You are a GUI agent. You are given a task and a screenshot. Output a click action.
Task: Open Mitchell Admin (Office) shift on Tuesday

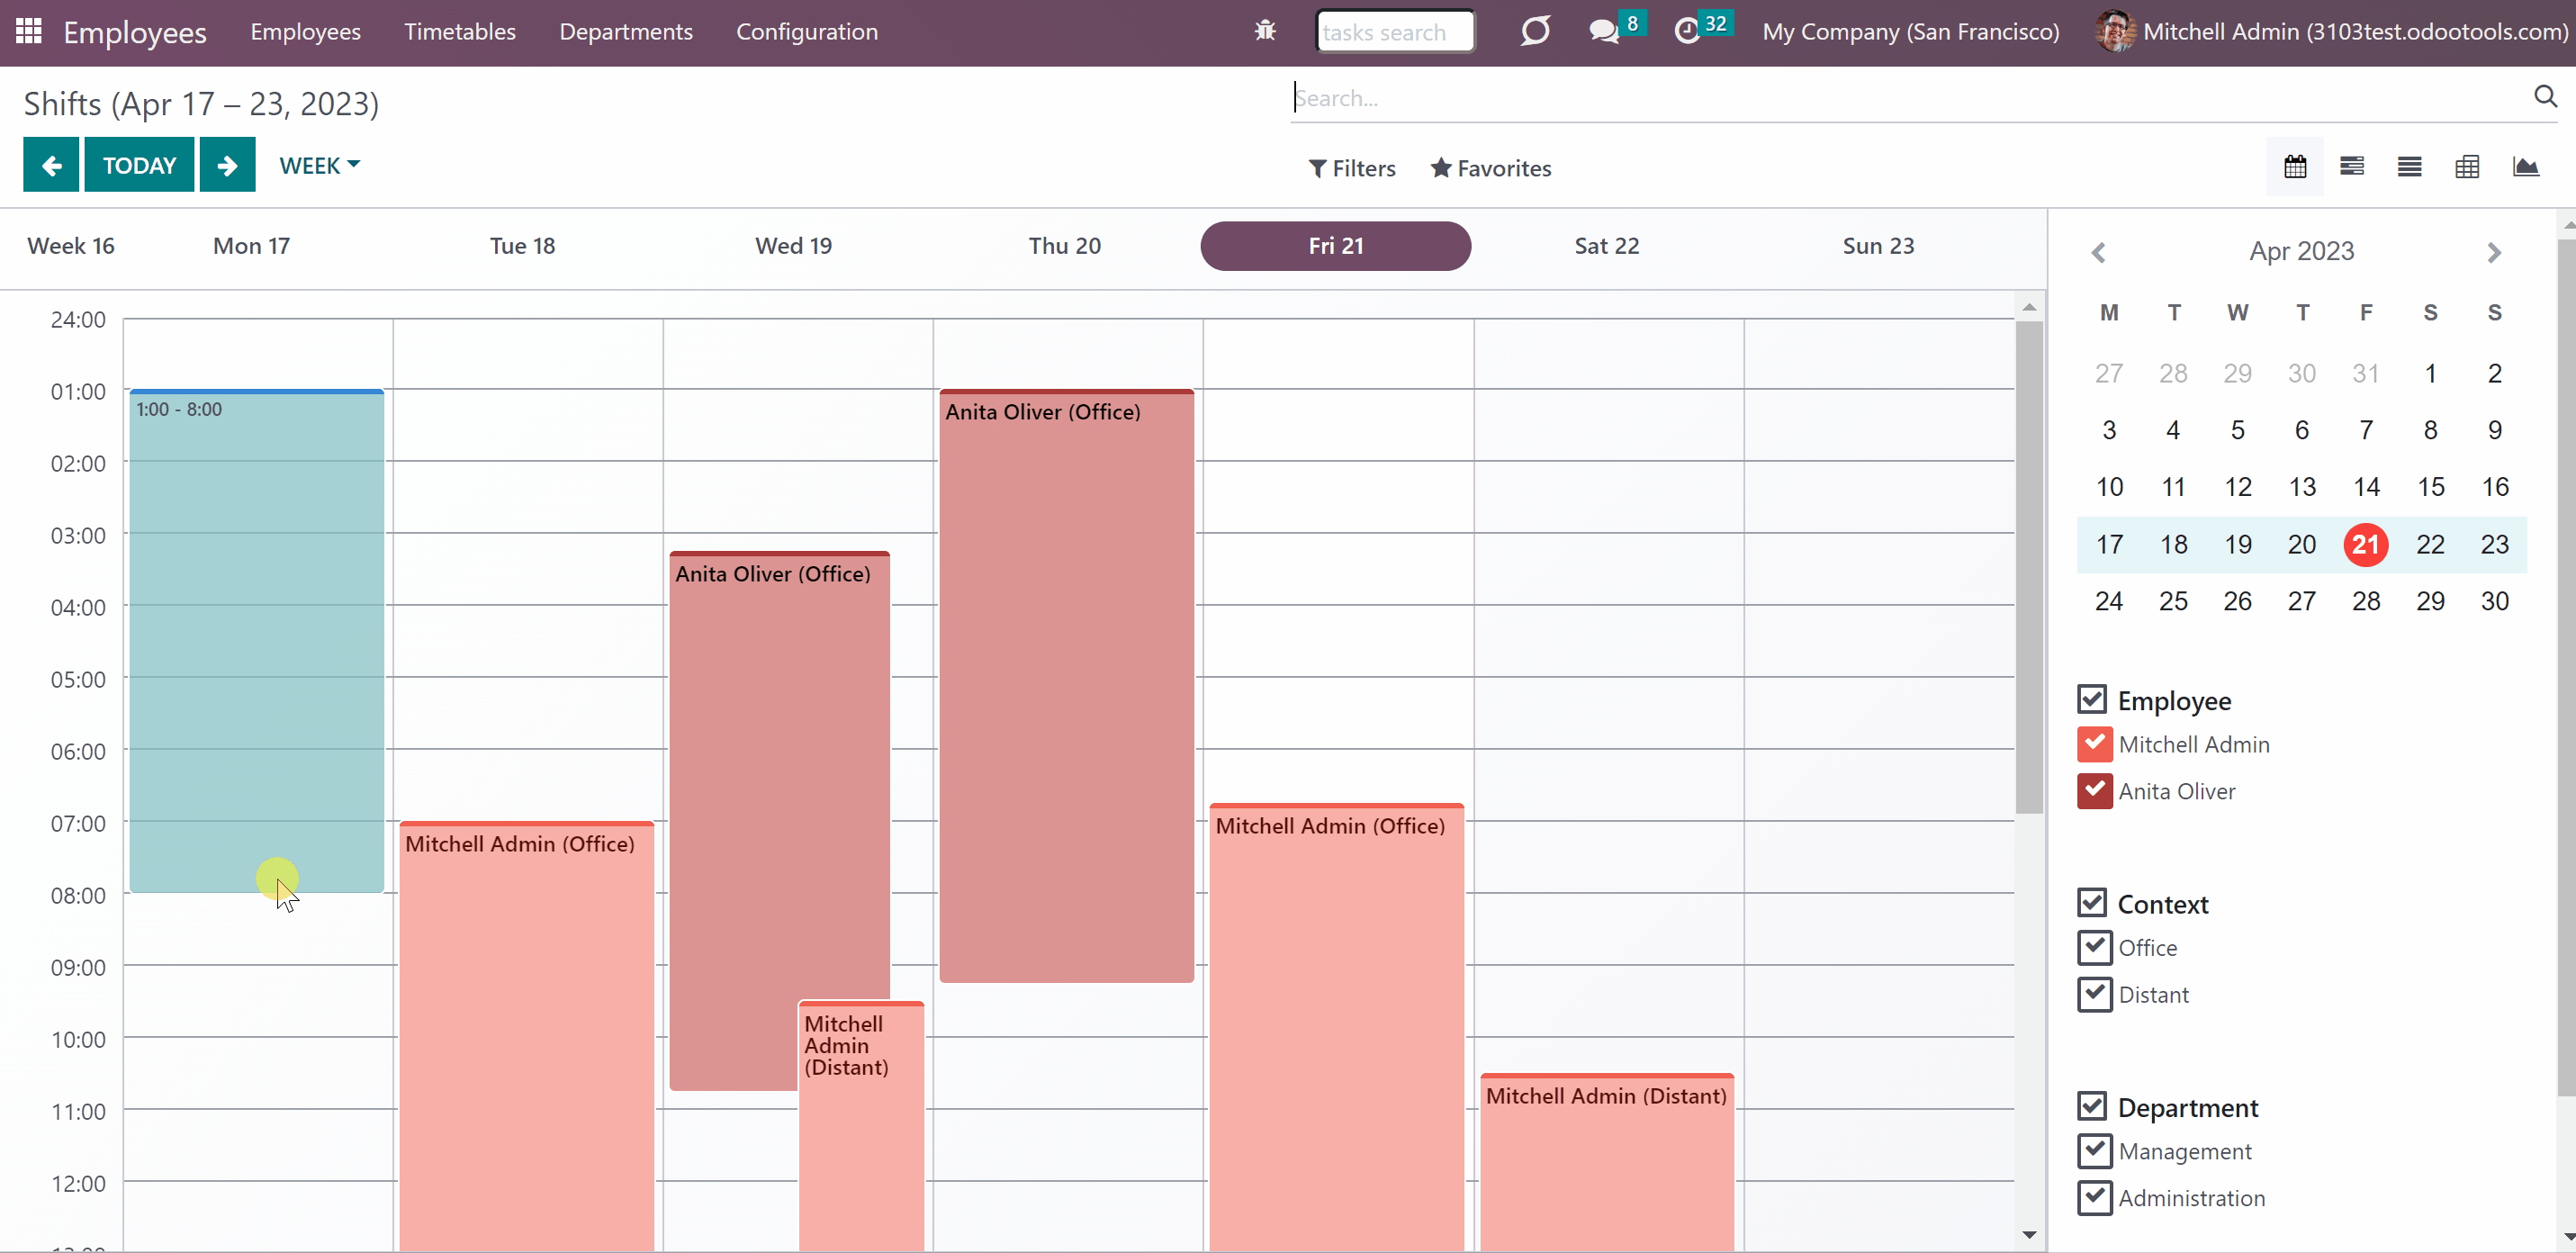(527, 1036)
